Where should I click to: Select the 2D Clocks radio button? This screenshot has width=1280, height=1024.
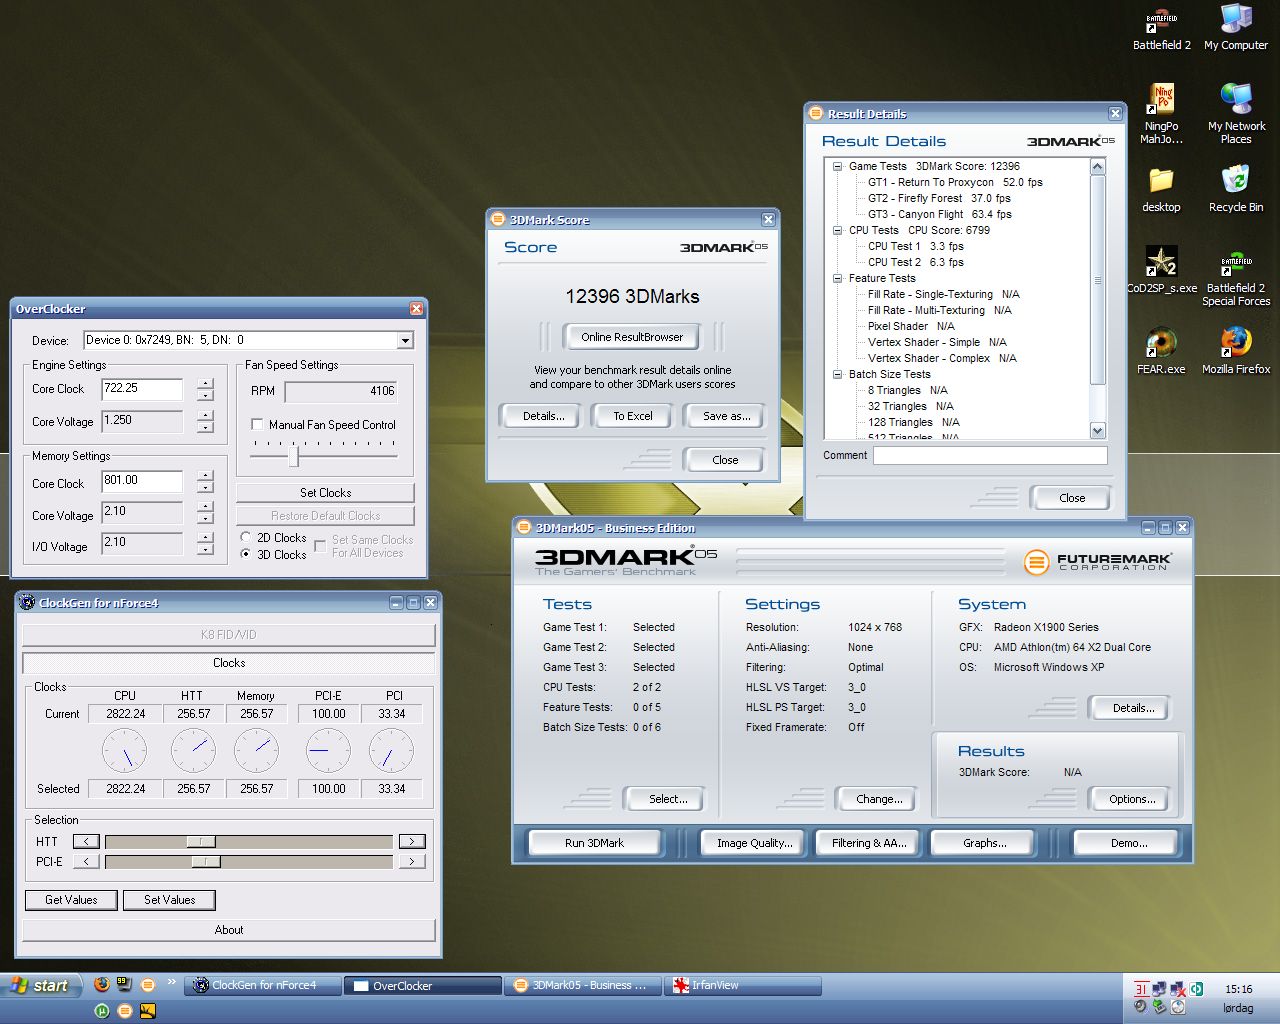pos(246,537)
